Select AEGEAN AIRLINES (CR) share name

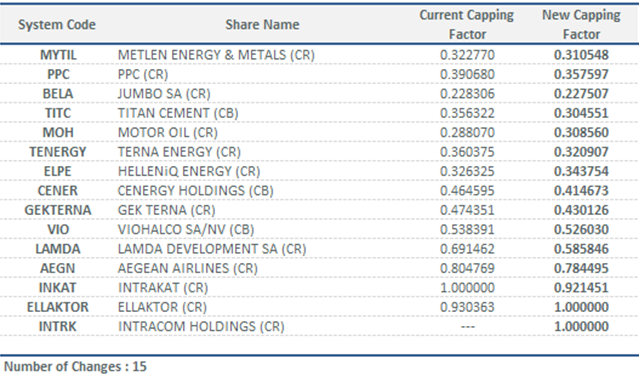(x=188, y=268)
